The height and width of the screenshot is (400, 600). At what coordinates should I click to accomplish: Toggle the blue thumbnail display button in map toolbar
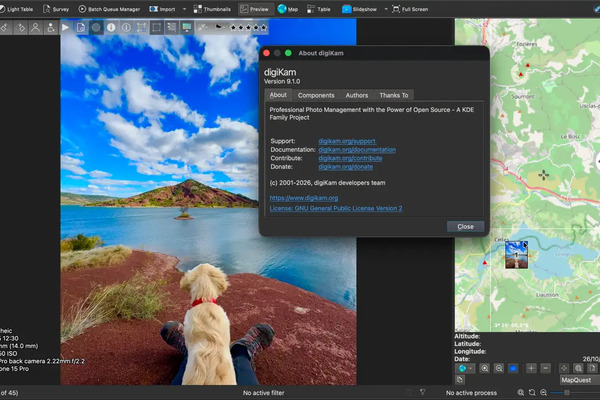point(513,368)
